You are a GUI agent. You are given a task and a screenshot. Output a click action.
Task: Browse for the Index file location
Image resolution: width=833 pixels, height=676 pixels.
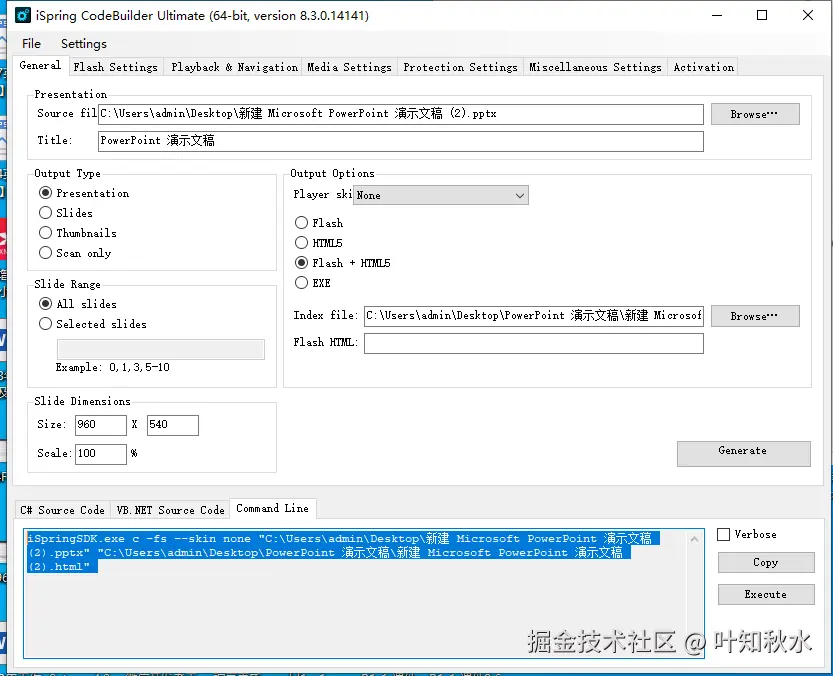[755, 316]
